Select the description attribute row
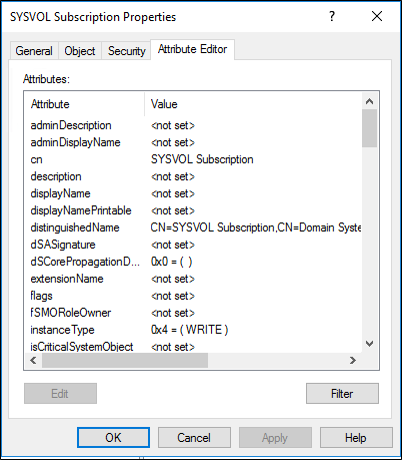This screenshot has width=402, height=460. pos(194,176)
